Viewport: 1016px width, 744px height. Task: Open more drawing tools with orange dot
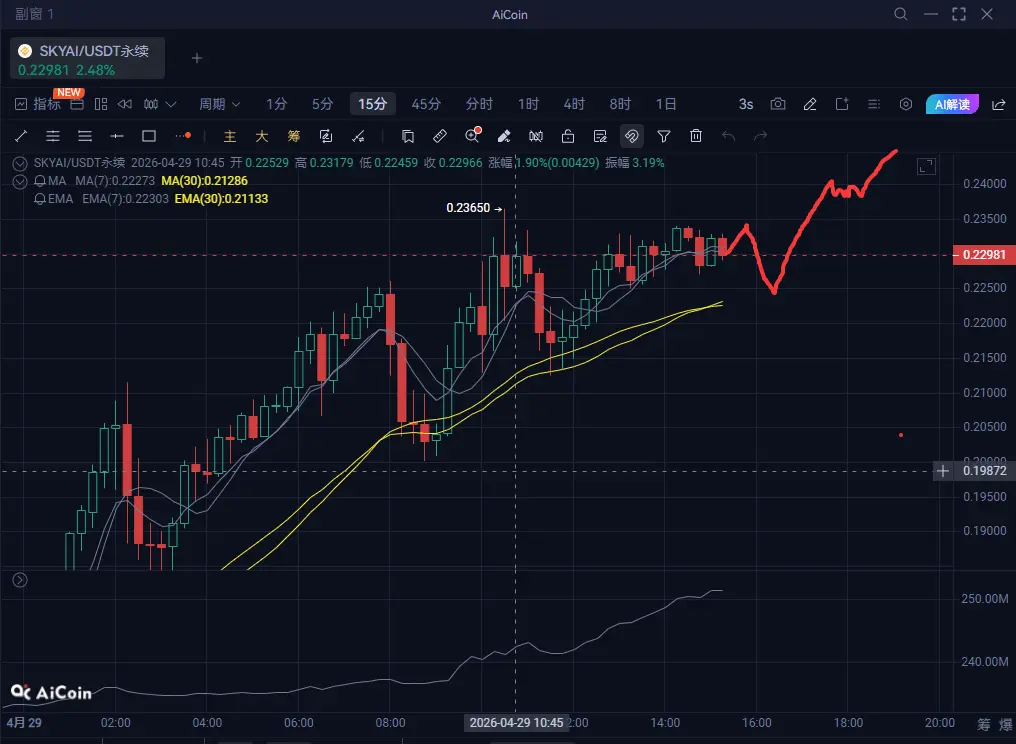183,136
